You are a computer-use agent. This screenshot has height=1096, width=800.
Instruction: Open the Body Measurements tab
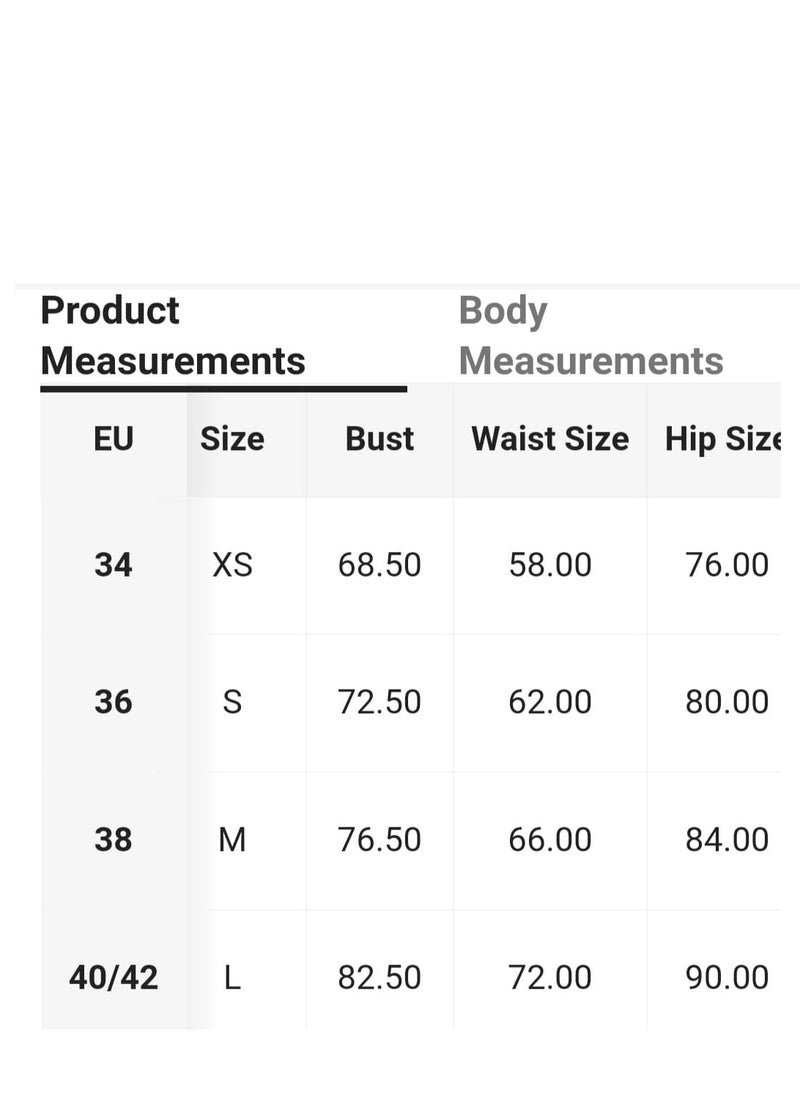pos(591,336)
